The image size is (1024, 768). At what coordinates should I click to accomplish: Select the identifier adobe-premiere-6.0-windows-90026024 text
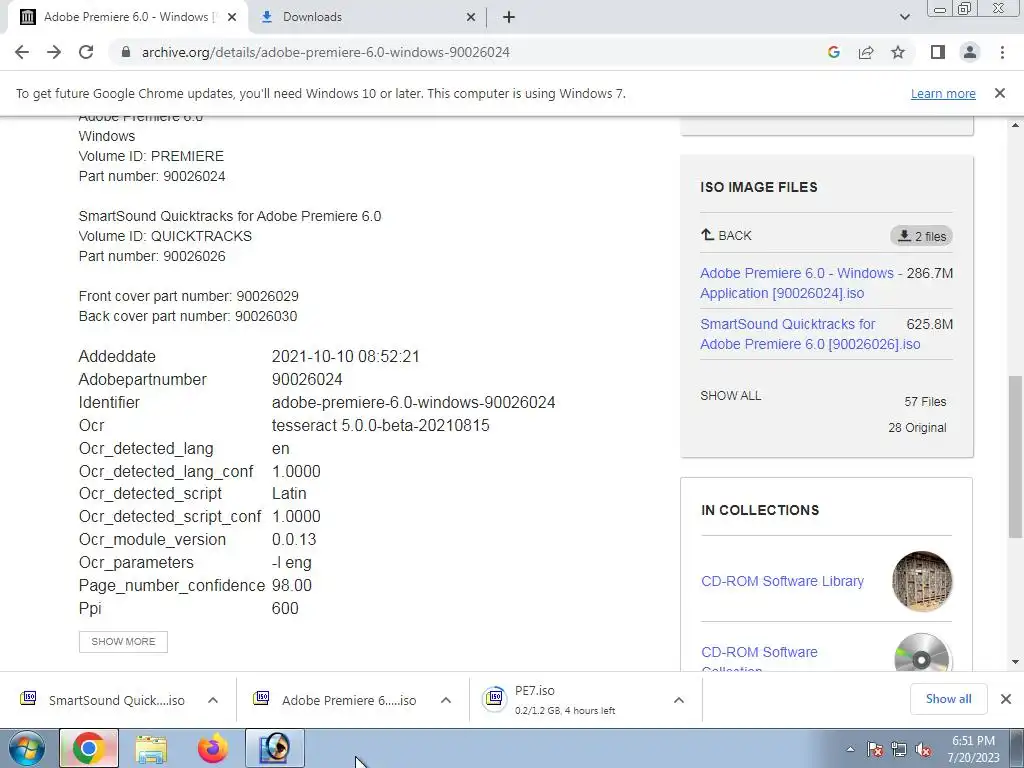[413, 402]
